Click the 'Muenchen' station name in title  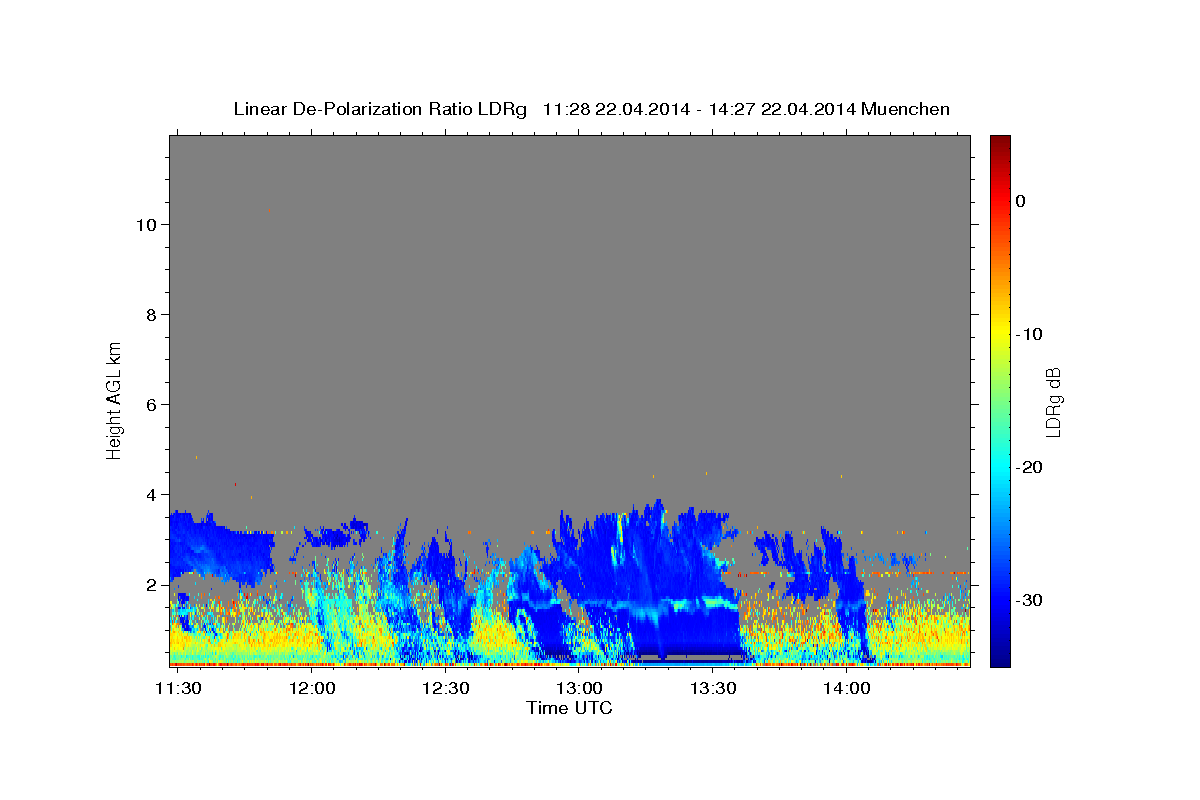[x=905, y=109]
